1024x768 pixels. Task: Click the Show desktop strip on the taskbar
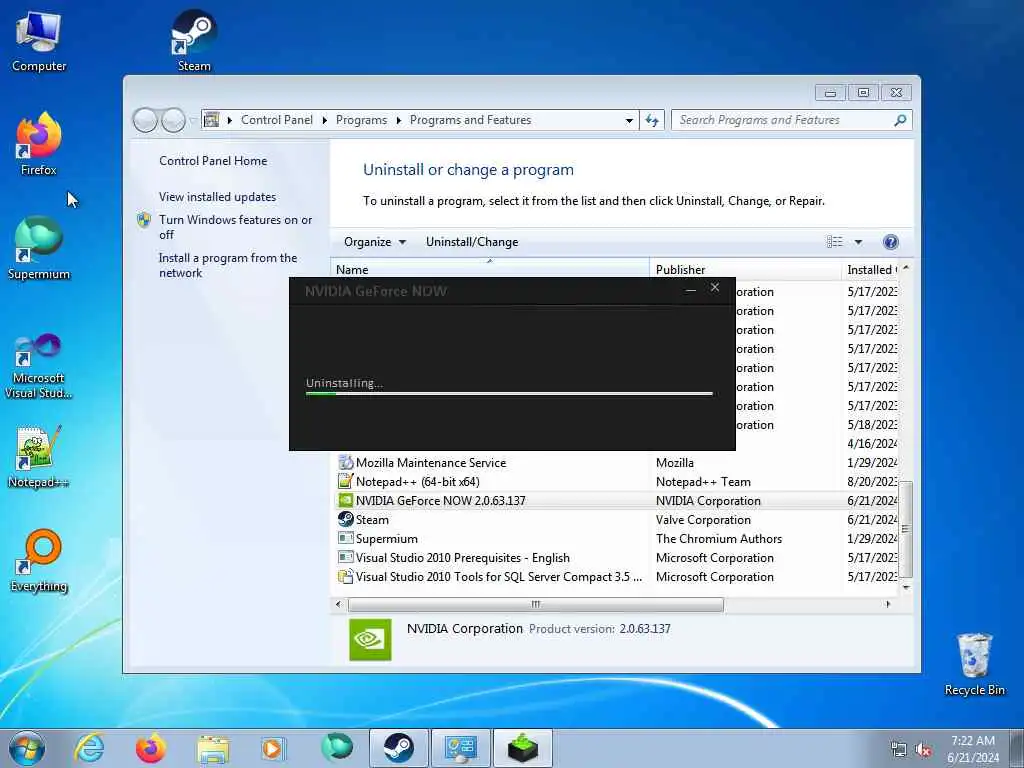pos(1017,748)
